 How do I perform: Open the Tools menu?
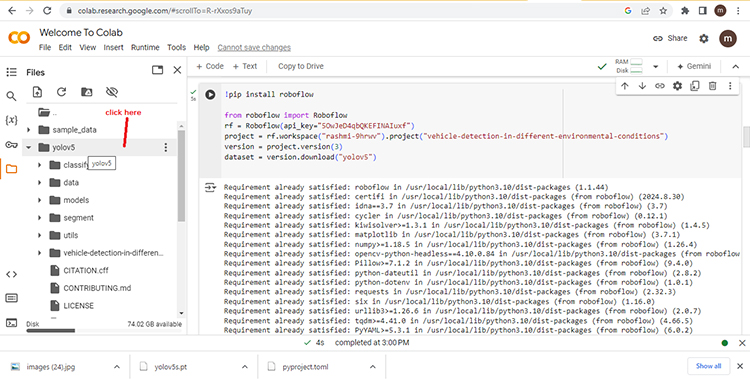click(x=176, y=47)
